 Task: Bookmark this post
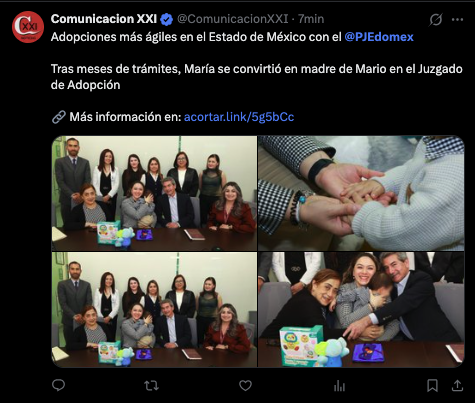tap(432, 386)
